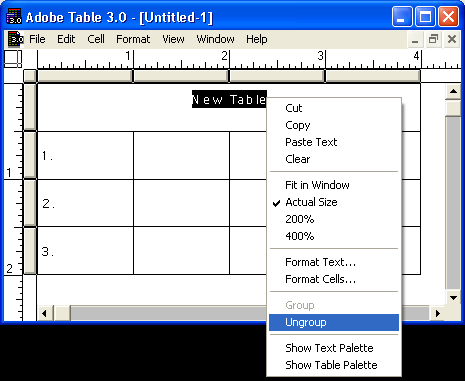Select row header beside cell 2.

(x=30, y=203)
